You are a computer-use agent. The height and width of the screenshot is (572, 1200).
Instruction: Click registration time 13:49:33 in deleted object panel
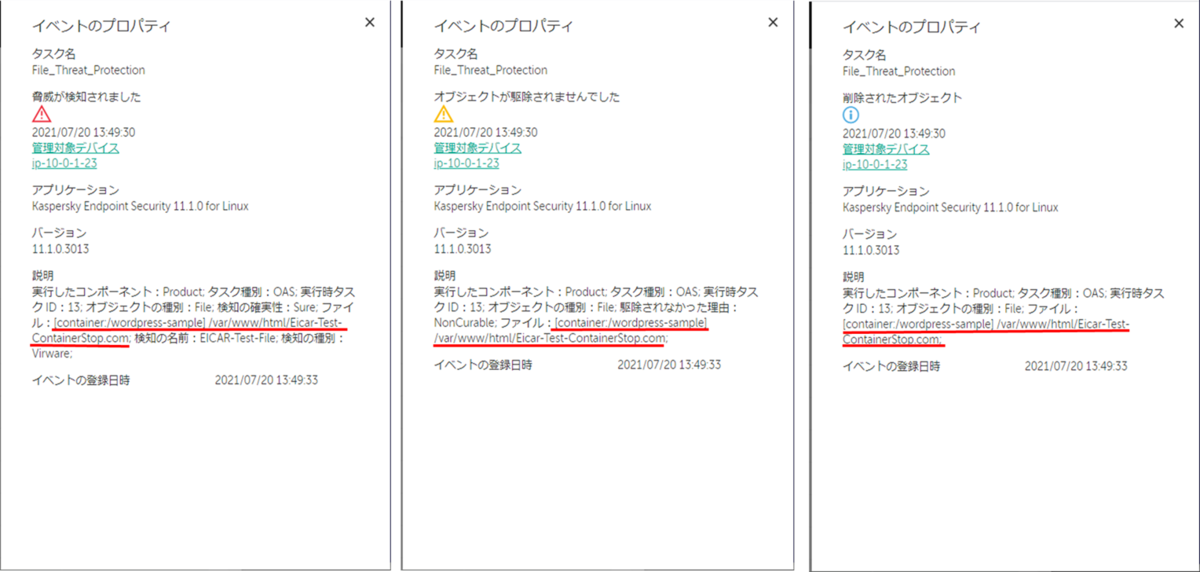pos(1077,366)
